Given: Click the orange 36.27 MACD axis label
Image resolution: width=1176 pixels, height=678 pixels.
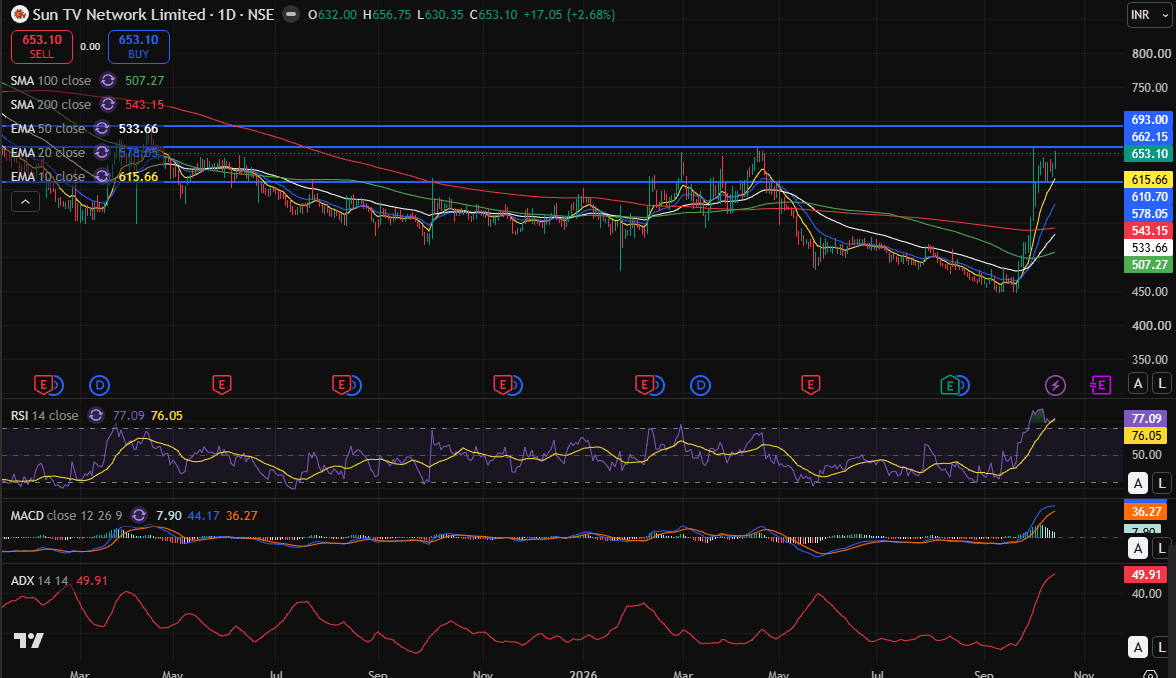Looking at the screenshot, I should pos(1146,512).
